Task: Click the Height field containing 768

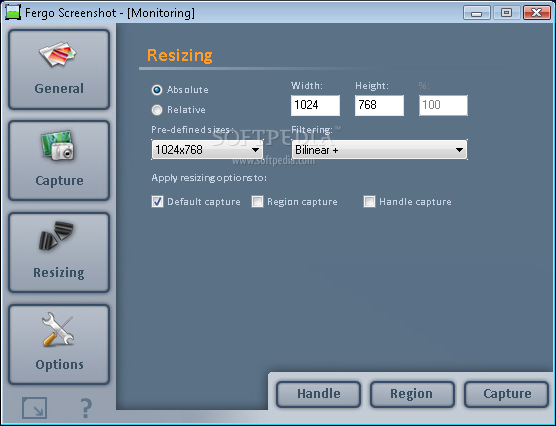Action: pyautogui.click(x=379, y=105)
